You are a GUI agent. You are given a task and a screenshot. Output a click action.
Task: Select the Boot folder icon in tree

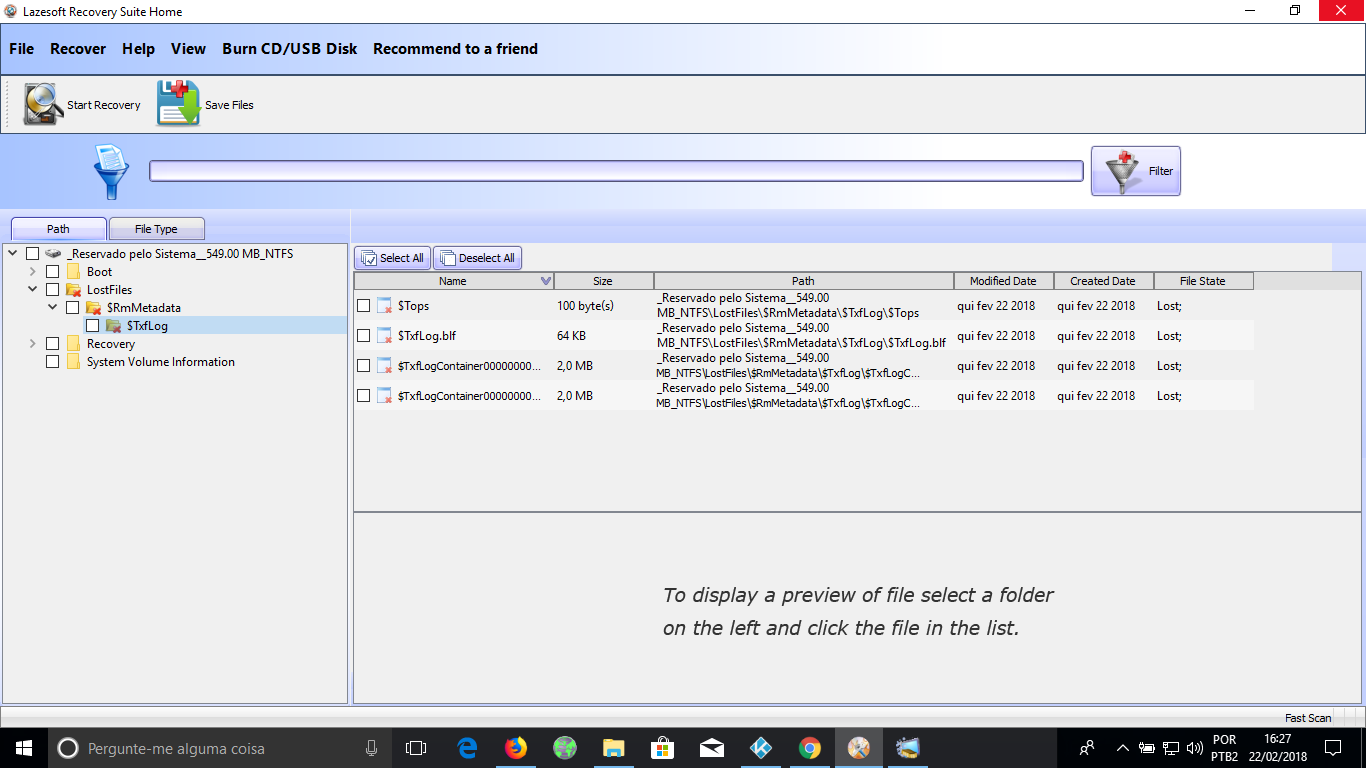[73, 272]
